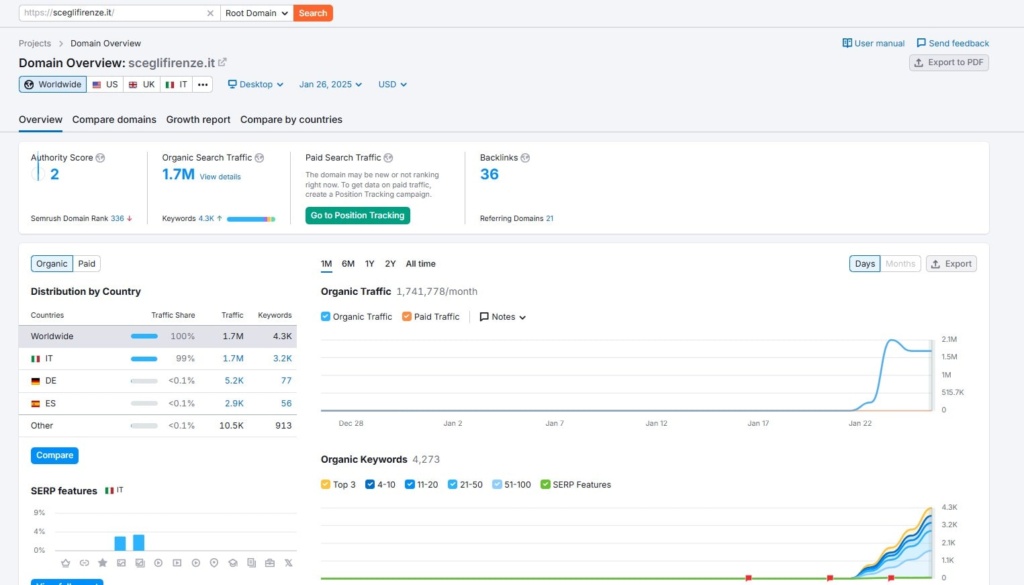This screenshot has height=585, width=1024.
Task: Click the orange Search button
Action: coord(313,13)
